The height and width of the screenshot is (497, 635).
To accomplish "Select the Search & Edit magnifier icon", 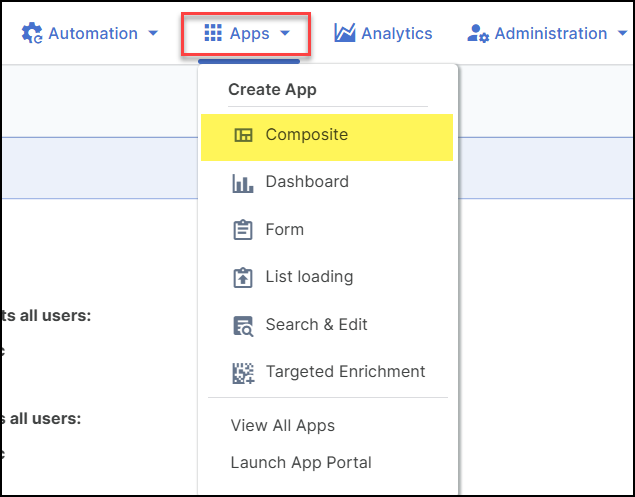I will 243,325.
